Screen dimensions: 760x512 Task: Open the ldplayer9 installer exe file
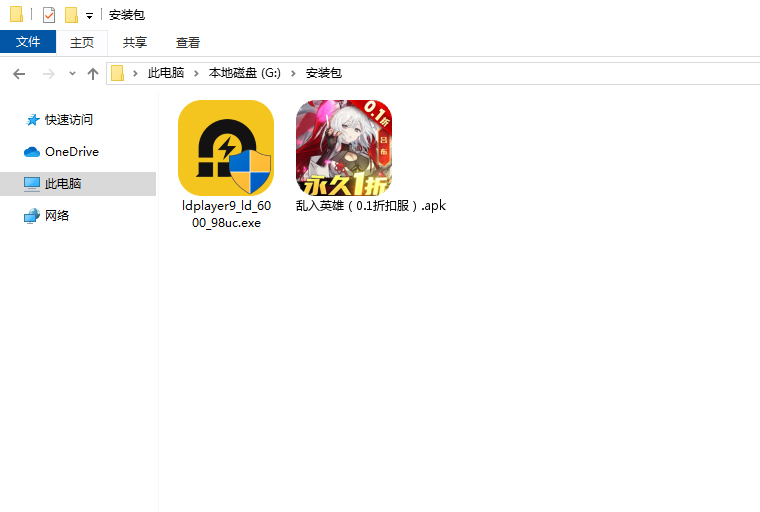[226, 148]
